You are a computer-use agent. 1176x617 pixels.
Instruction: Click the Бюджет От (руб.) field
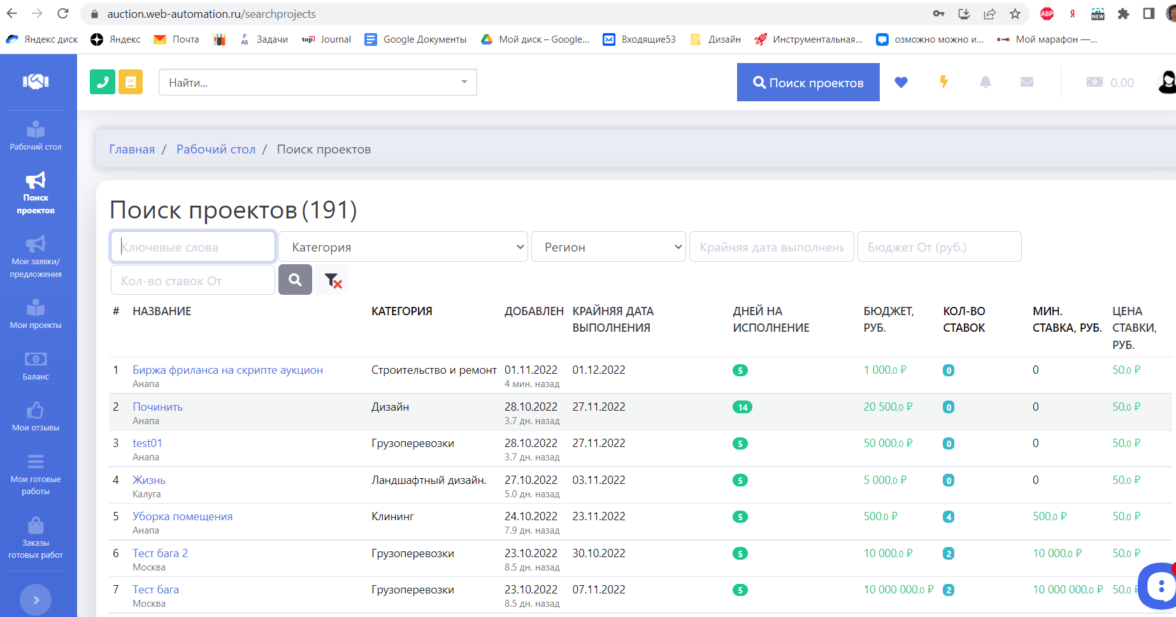939,247
